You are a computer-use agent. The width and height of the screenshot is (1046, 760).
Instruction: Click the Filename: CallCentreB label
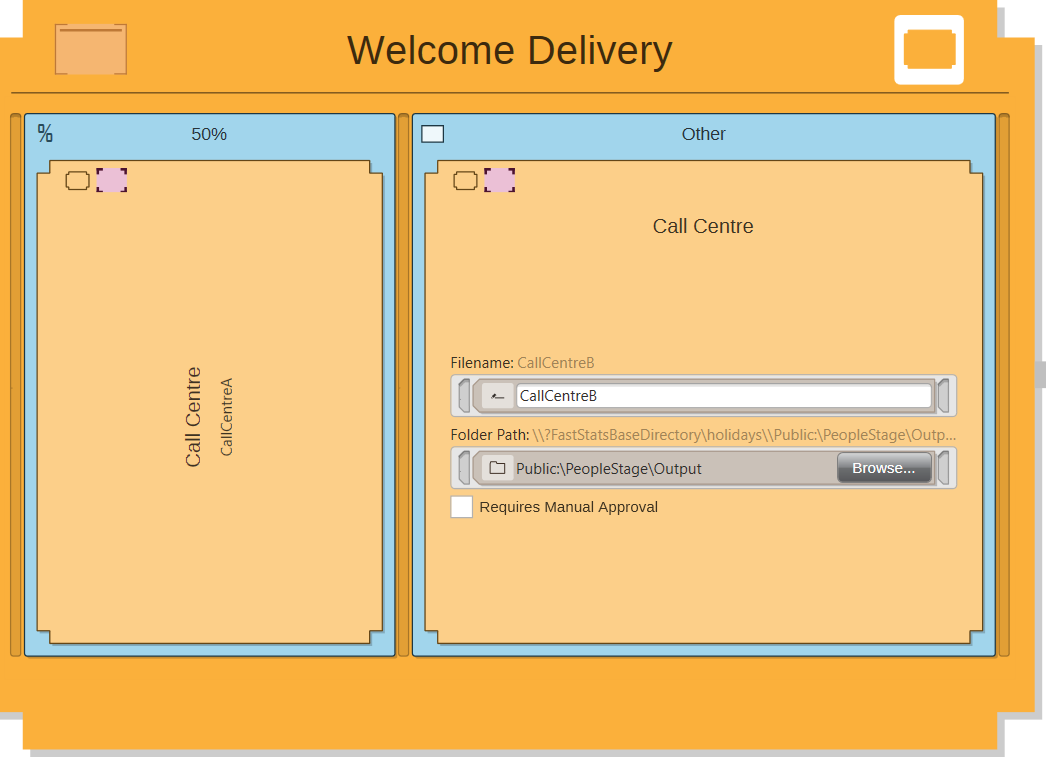(522, 363)
